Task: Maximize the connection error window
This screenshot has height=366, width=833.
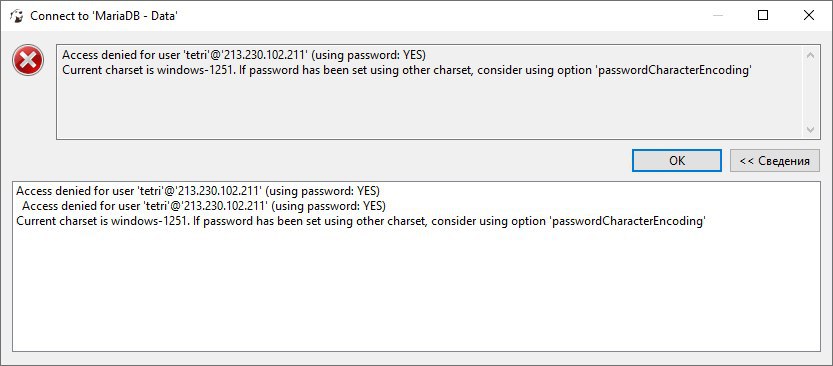Action: point(763,15)
